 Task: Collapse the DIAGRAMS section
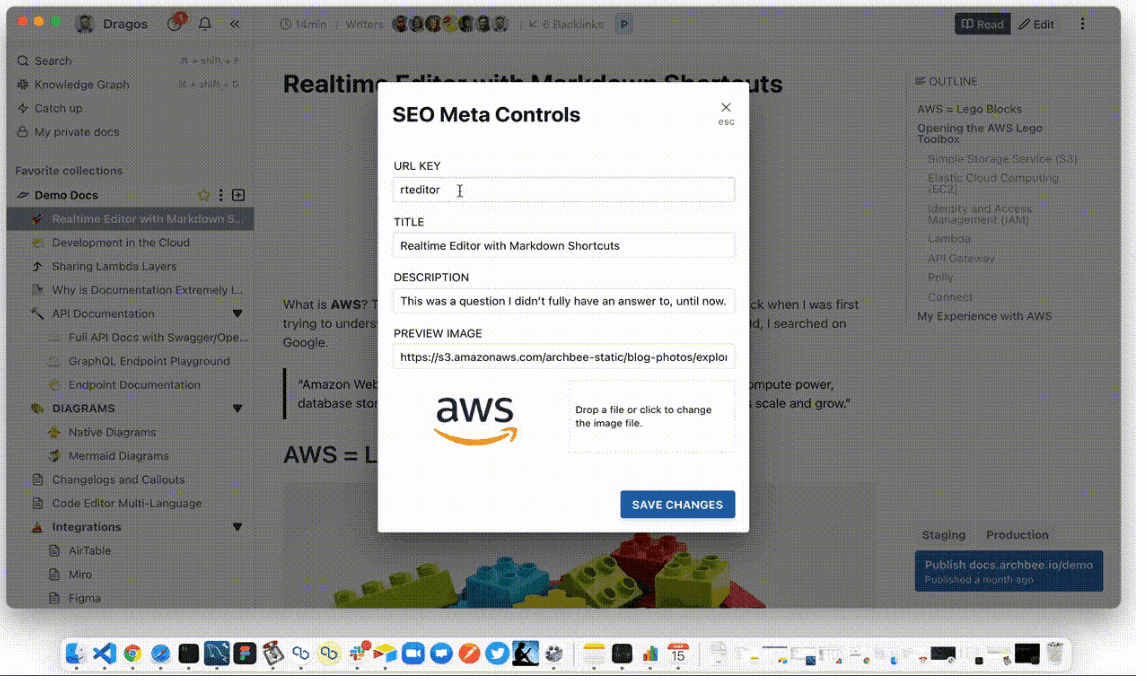[238, 409]
